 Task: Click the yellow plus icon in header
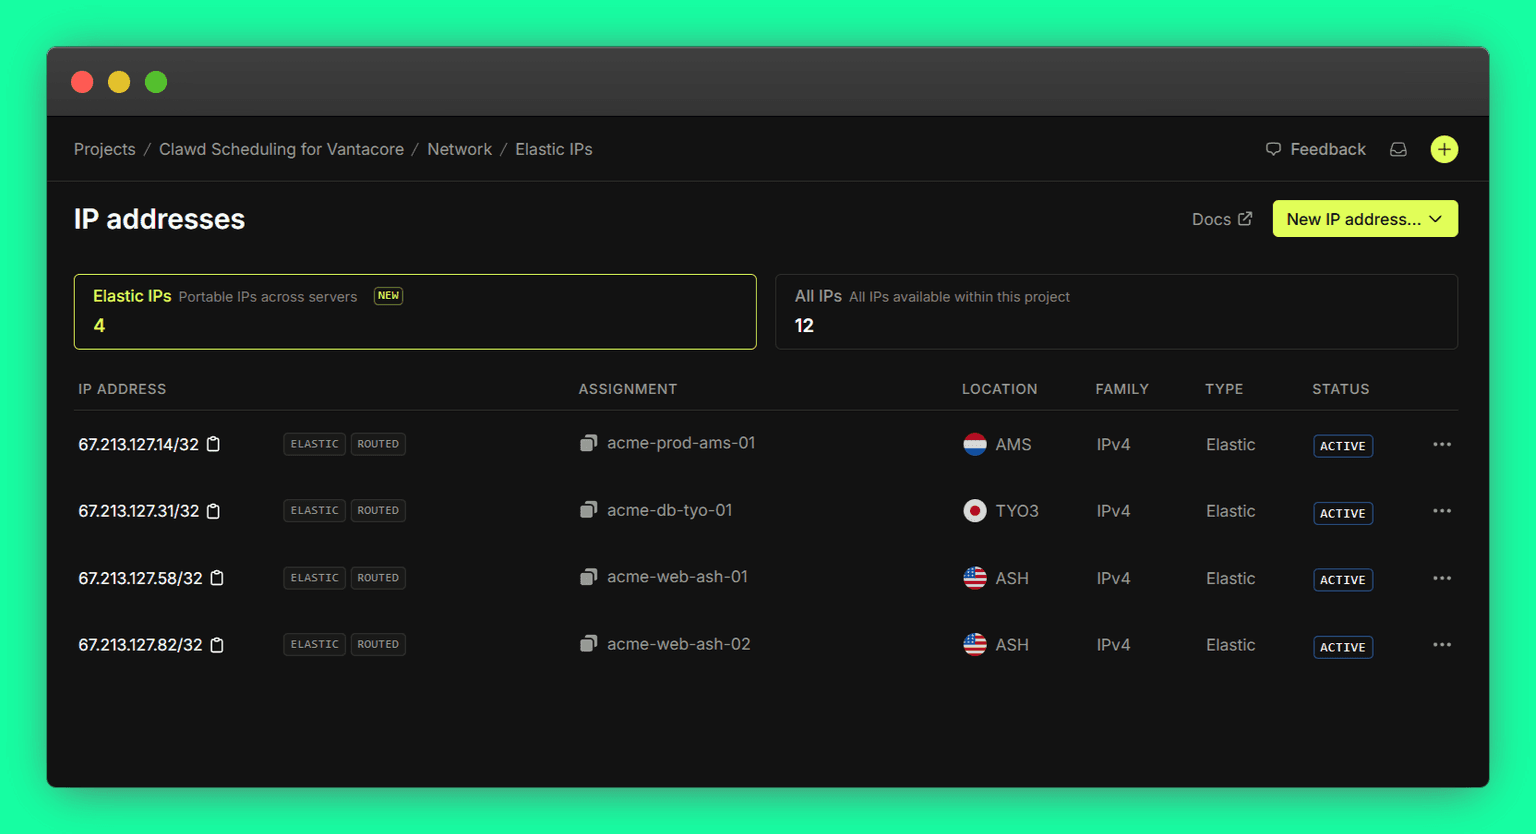pyautogui.click(x=1444, y=149)
